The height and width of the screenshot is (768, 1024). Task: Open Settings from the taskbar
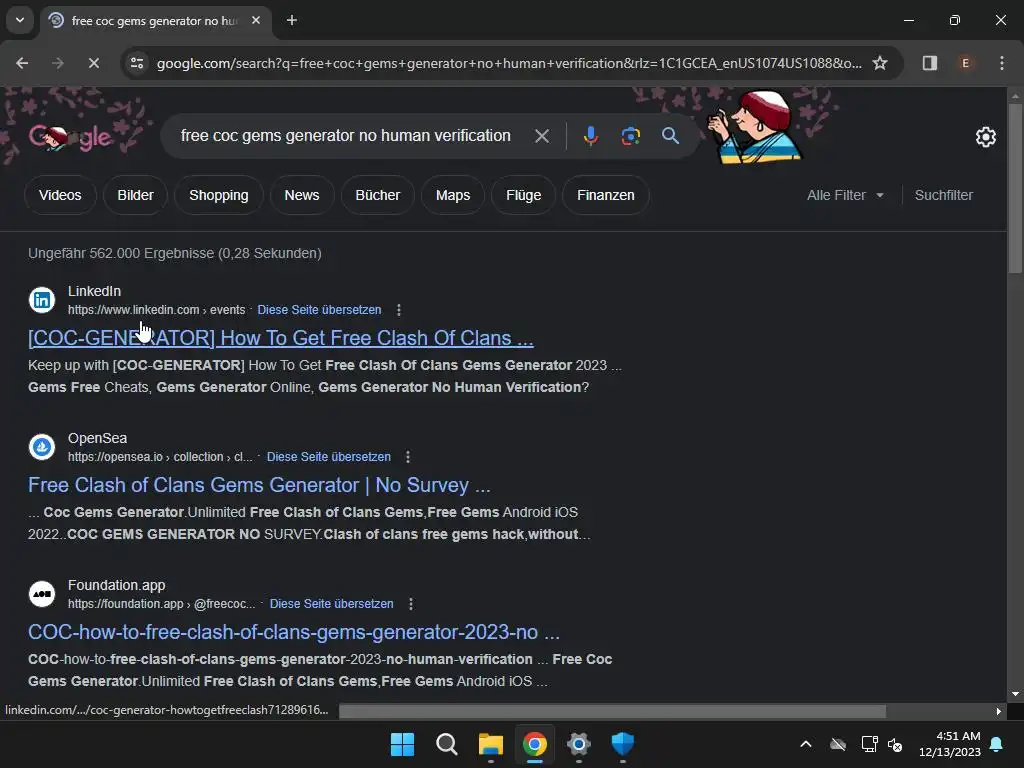(x=579, y=744)
